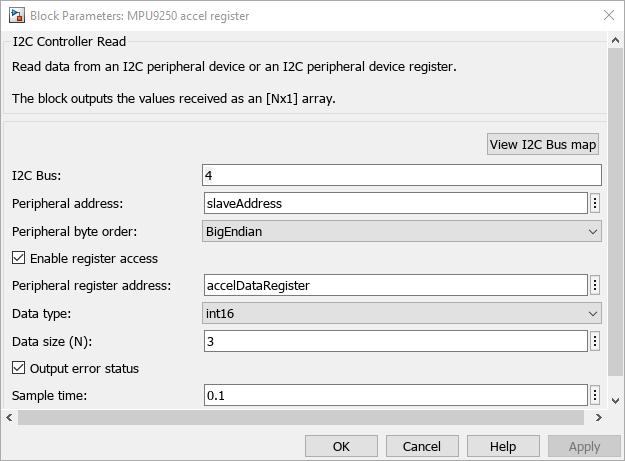Image resolution: width=625 pixels, height=461 pixels.
Task: Confirm with the OK button
Action: pos(341,446)
